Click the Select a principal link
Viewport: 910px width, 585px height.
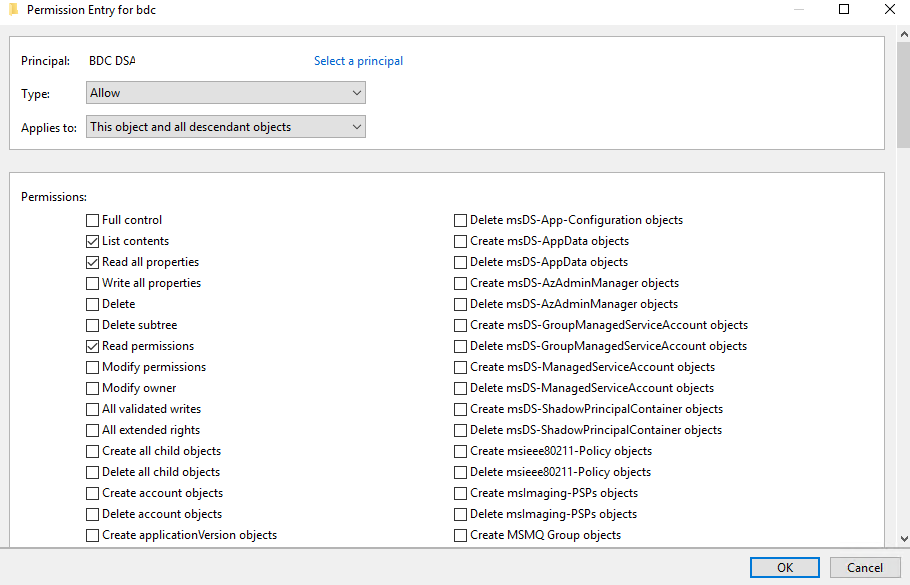click(x=358, y=61)
